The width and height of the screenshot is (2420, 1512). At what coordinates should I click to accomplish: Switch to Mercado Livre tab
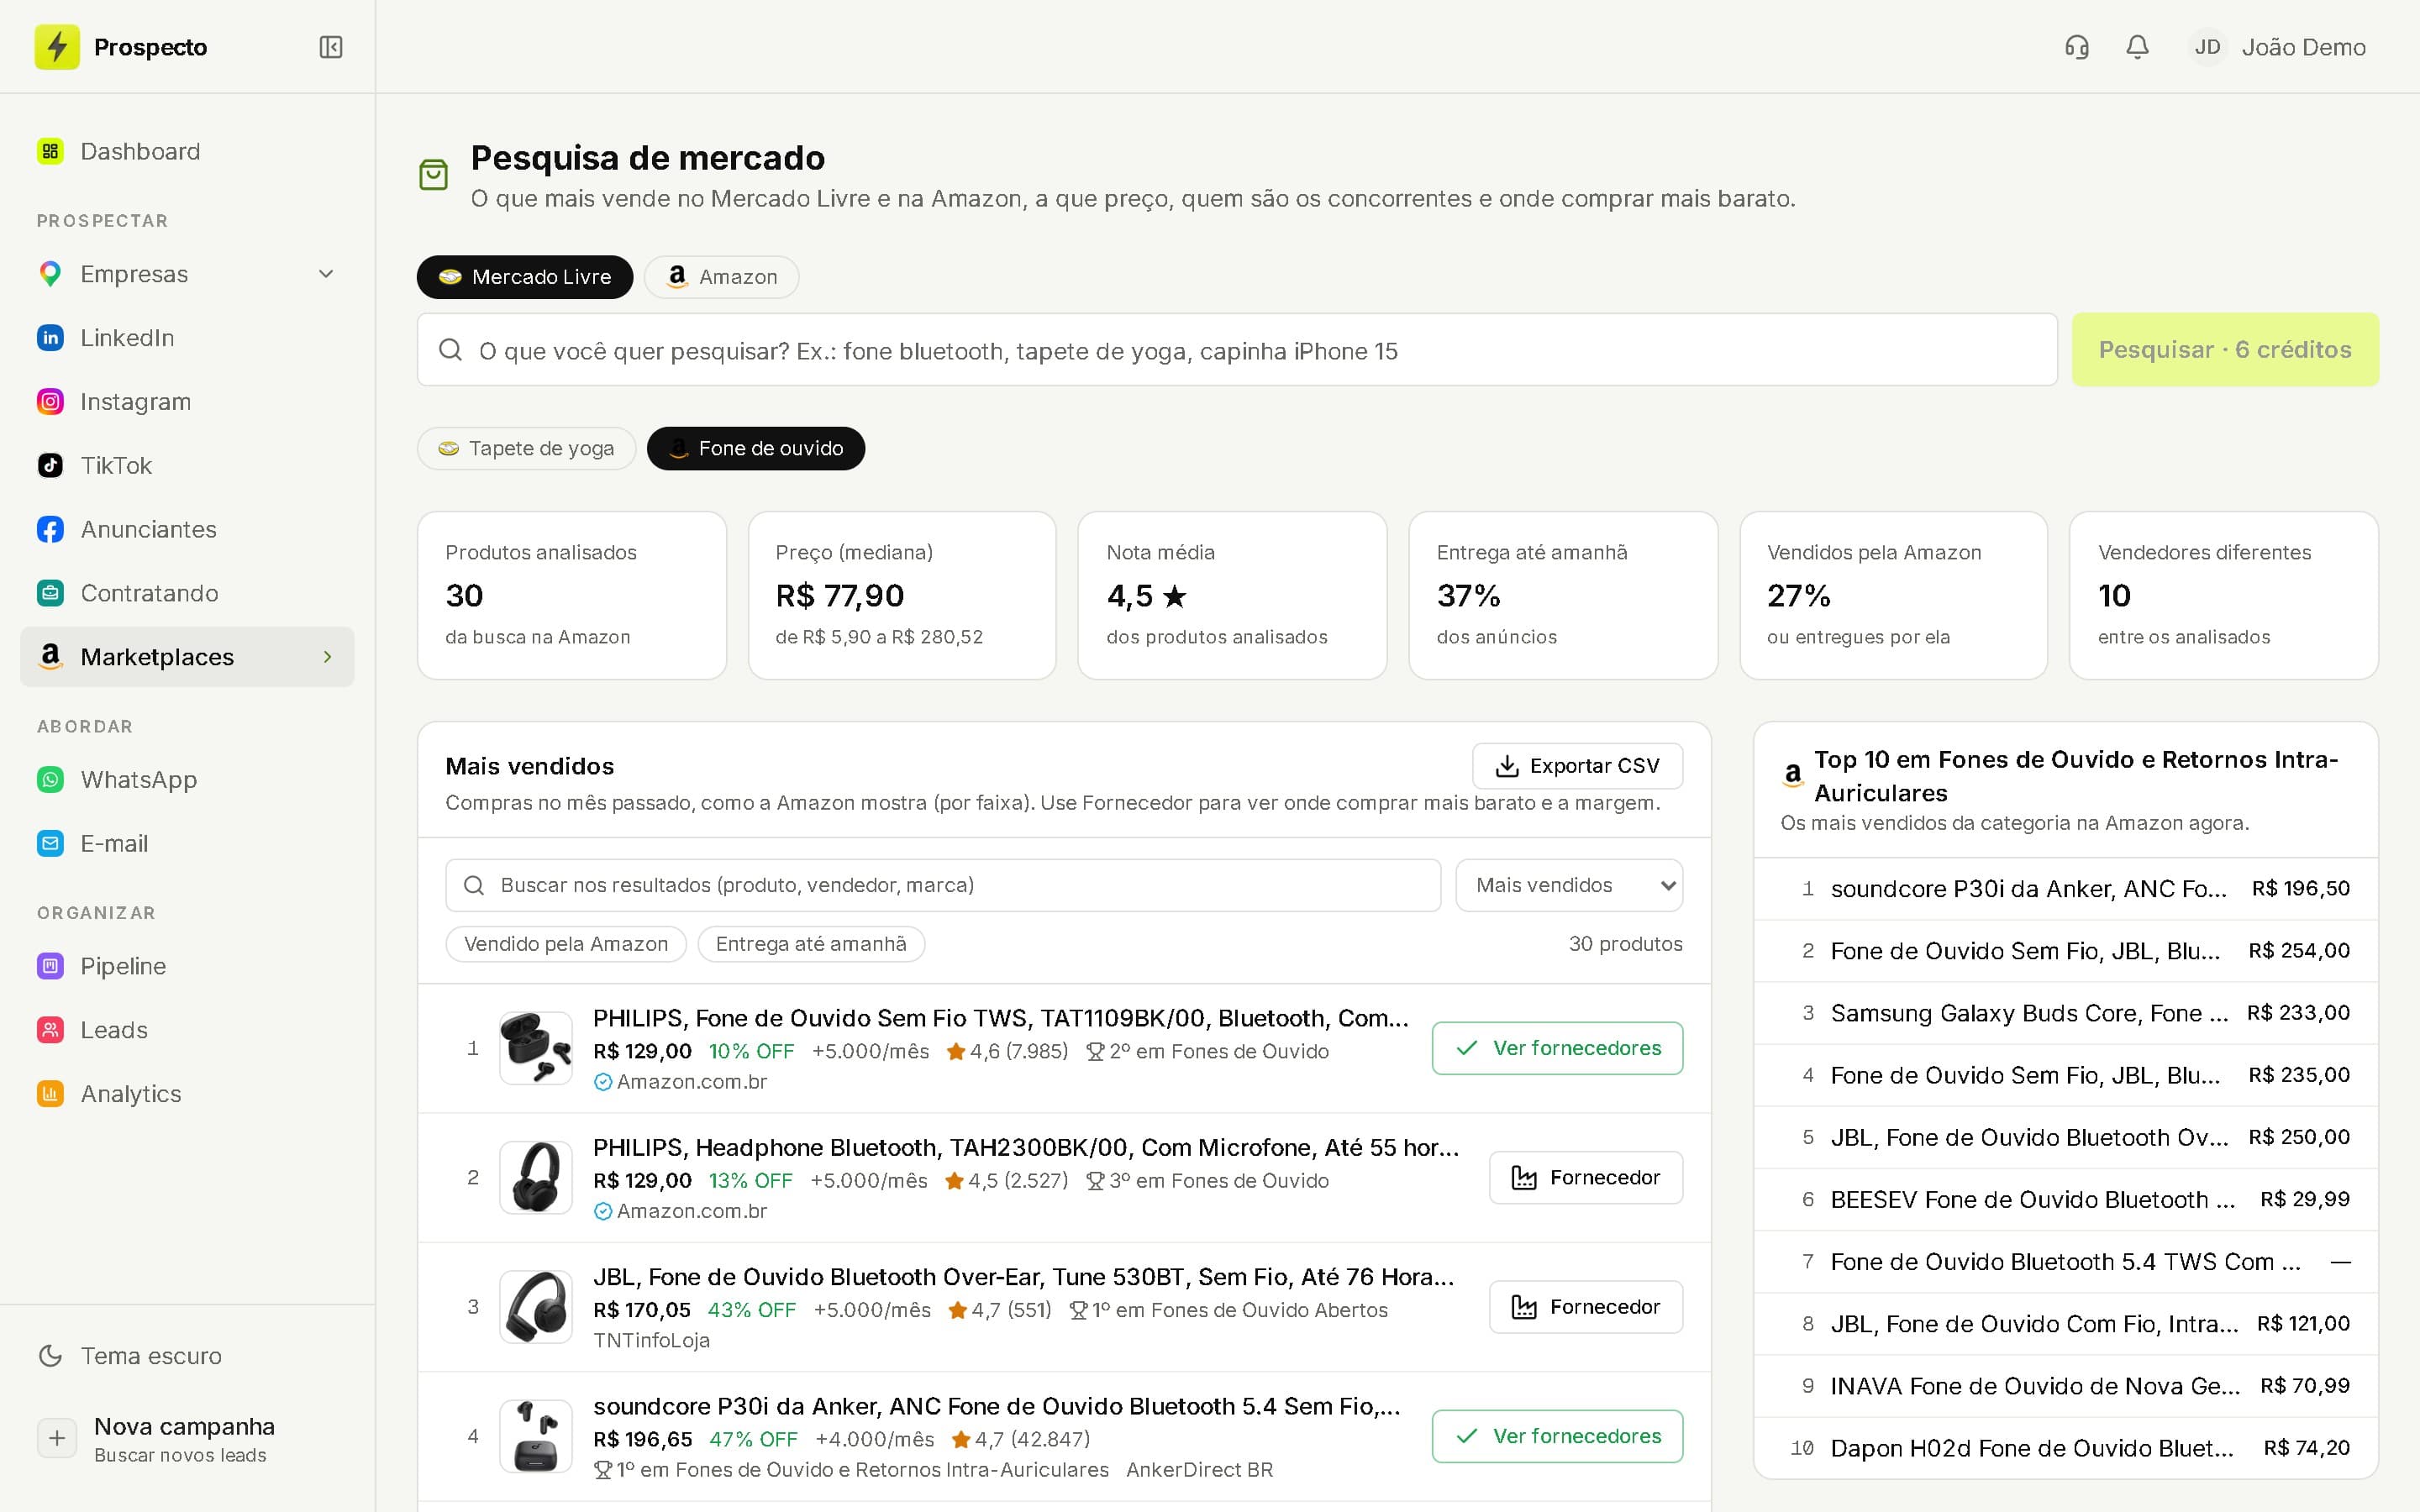pyautogui.click(x=525, y=277)
